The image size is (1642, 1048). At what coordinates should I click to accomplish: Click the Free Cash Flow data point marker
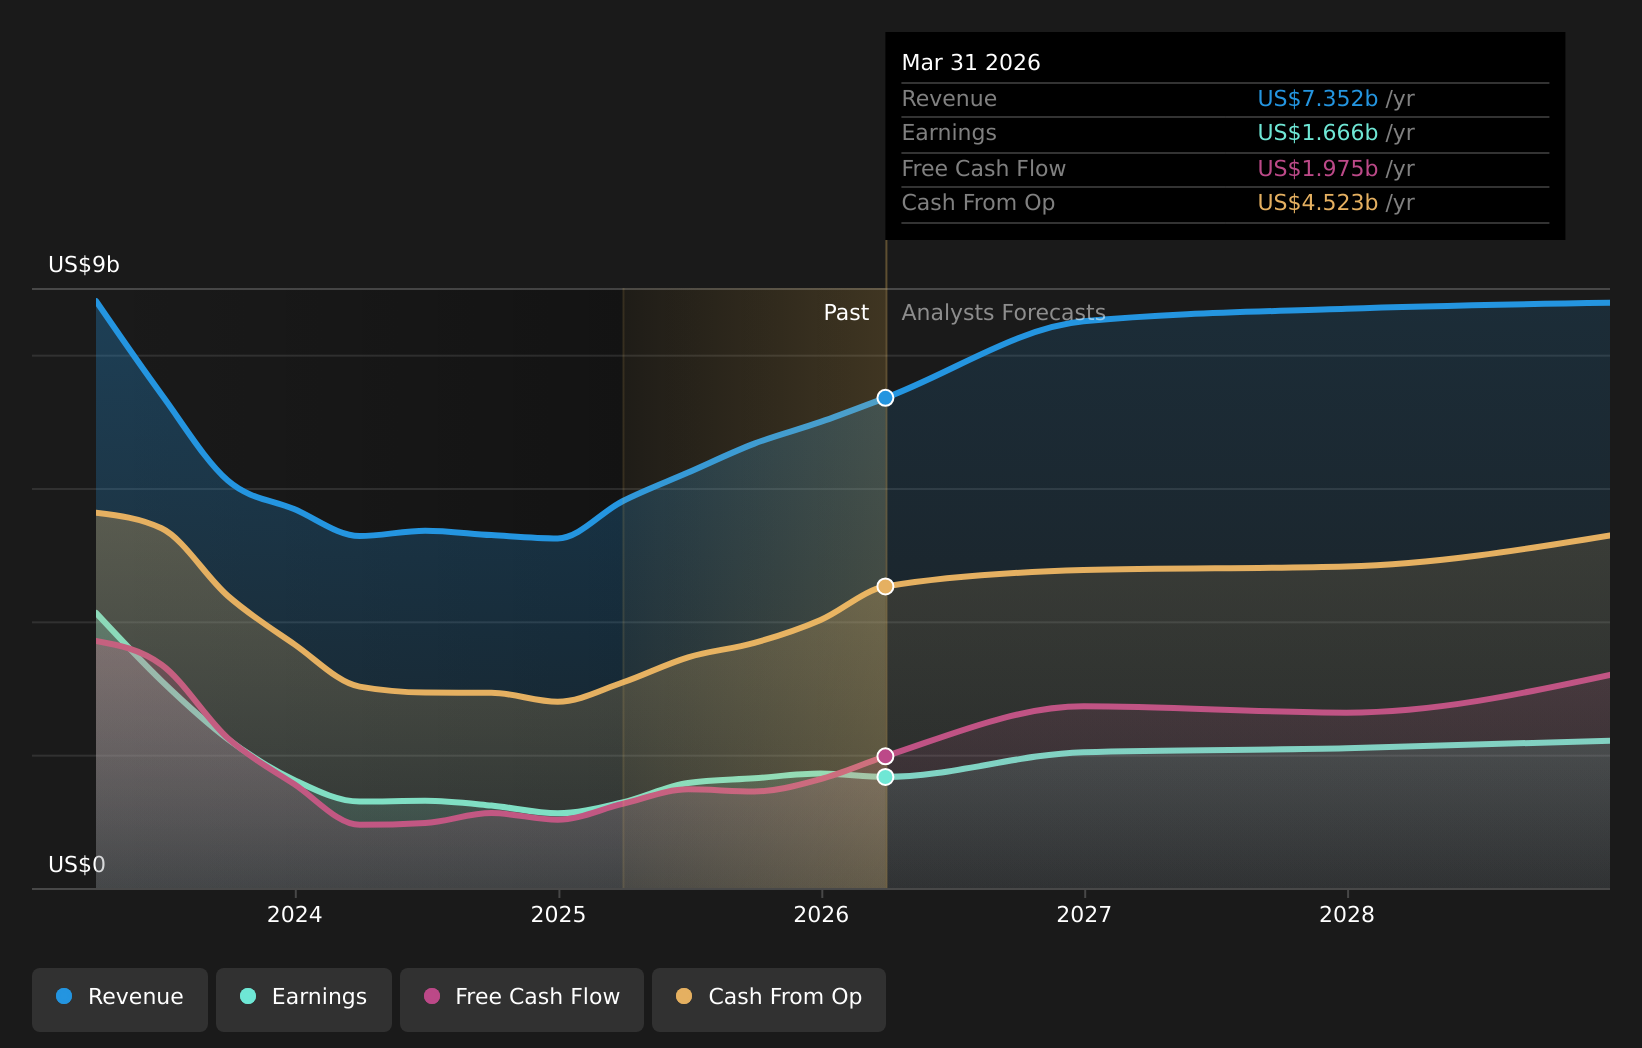(885, 756)
